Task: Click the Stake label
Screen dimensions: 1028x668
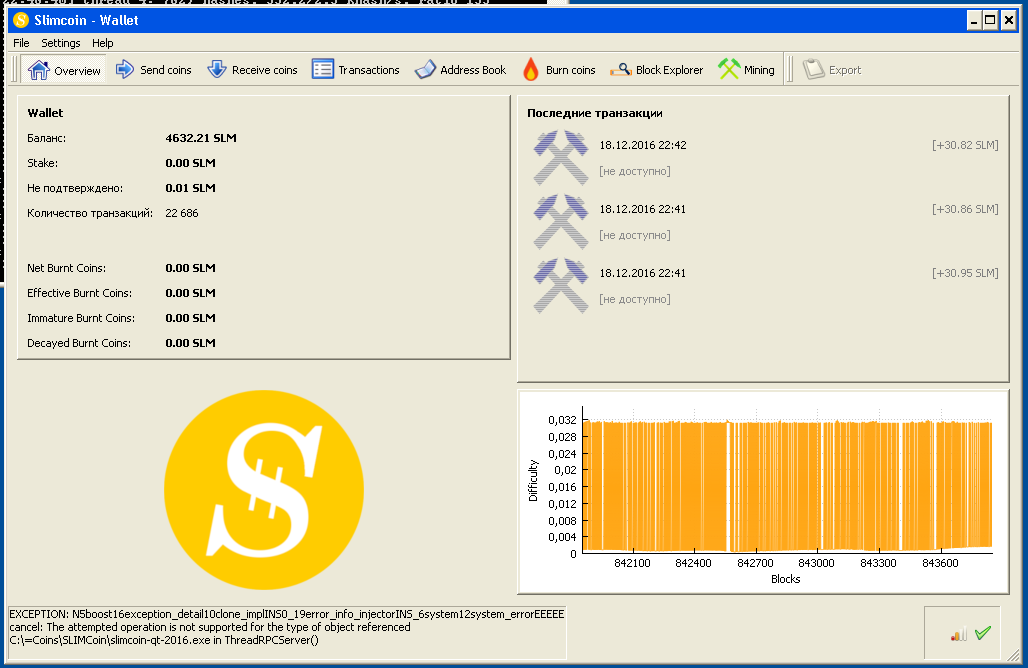Action: pos(42,163)
